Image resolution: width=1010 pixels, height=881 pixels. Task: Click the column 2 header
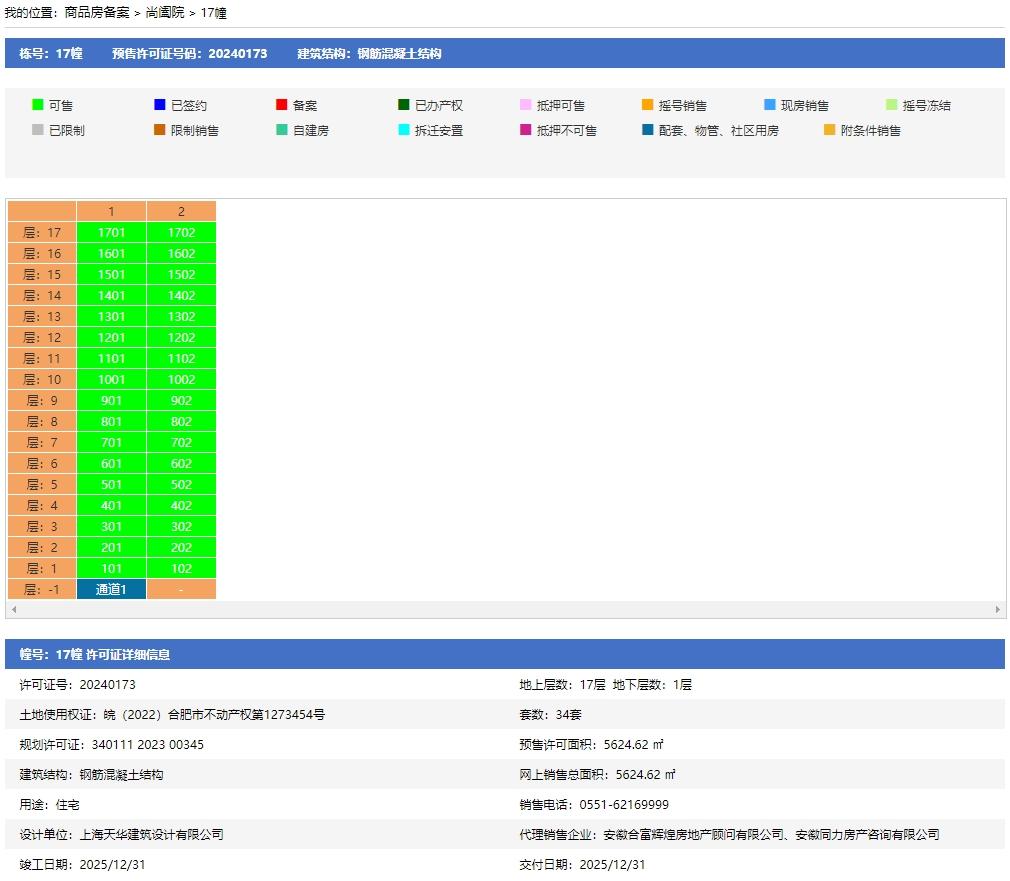pos(182,211)
